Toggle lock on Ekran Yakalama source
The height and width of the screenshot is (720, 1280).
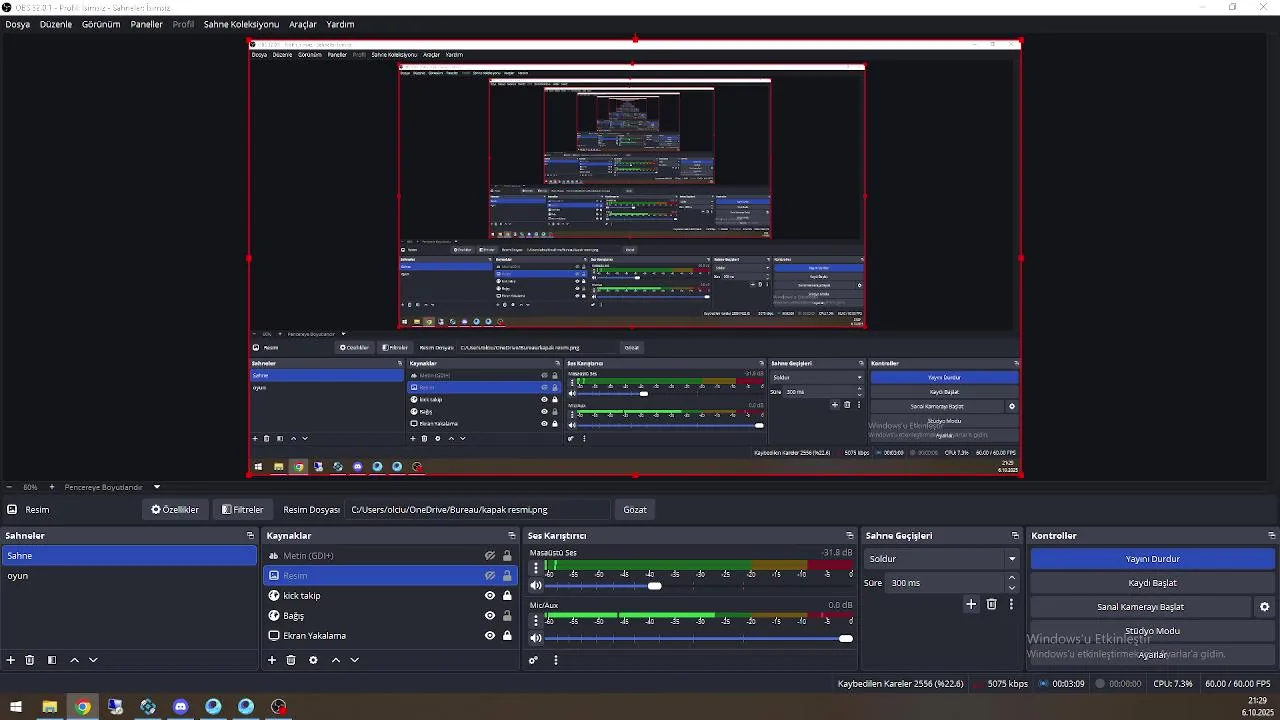click(x=507, y=636)
